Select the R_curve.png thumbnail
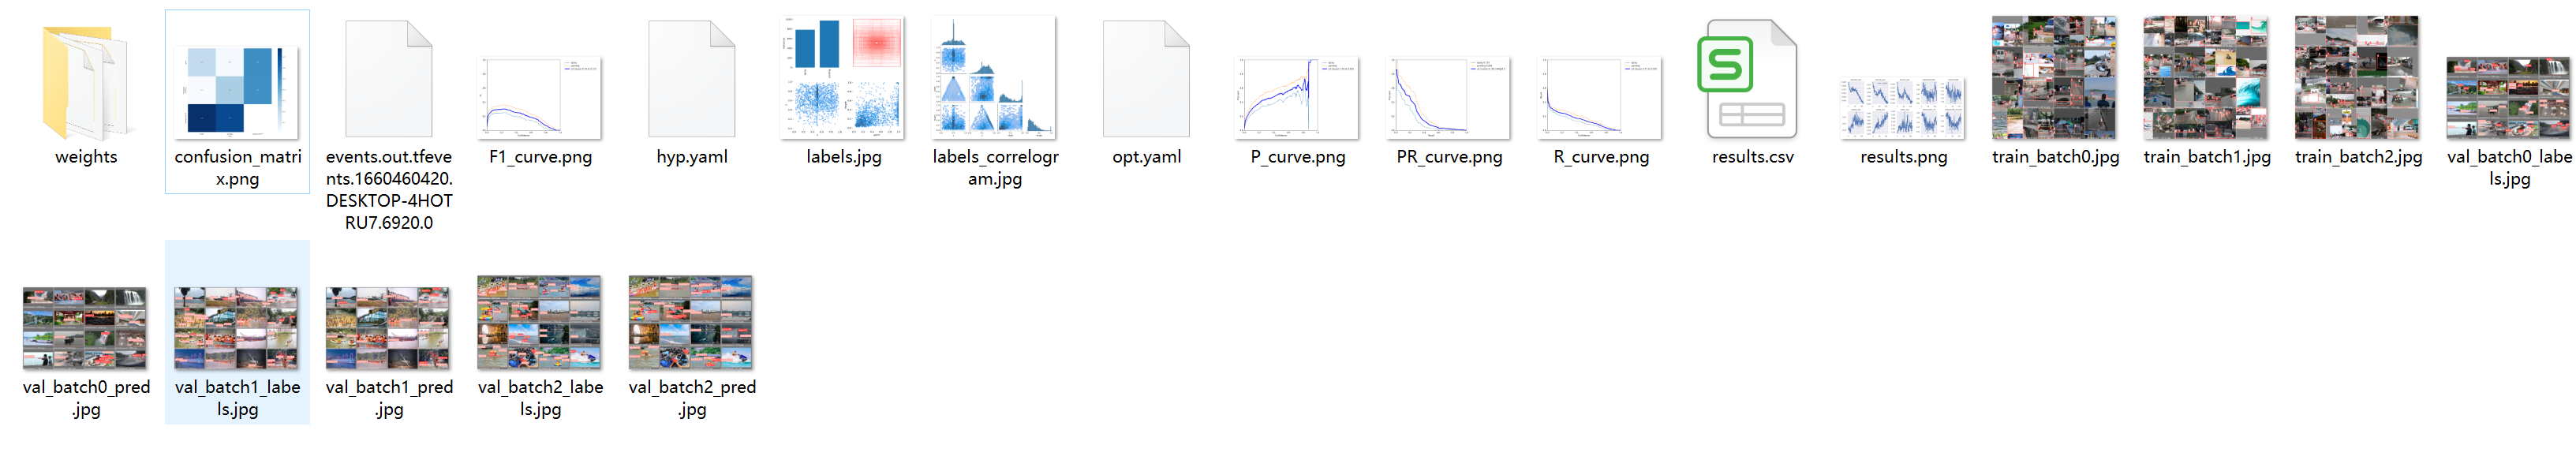The height and width of the screenshot is (475, 2576). pyautogui.click(x=1600, y=98)
